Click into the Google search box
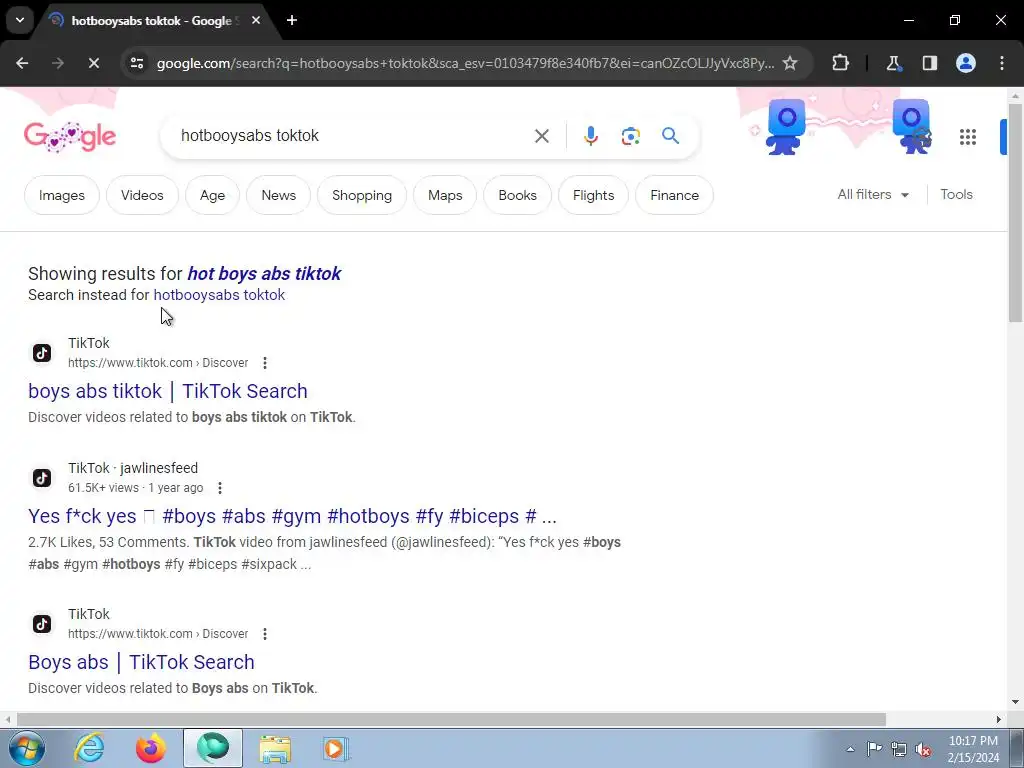This screenshot has height=768, width=1024. pos(353,136)
